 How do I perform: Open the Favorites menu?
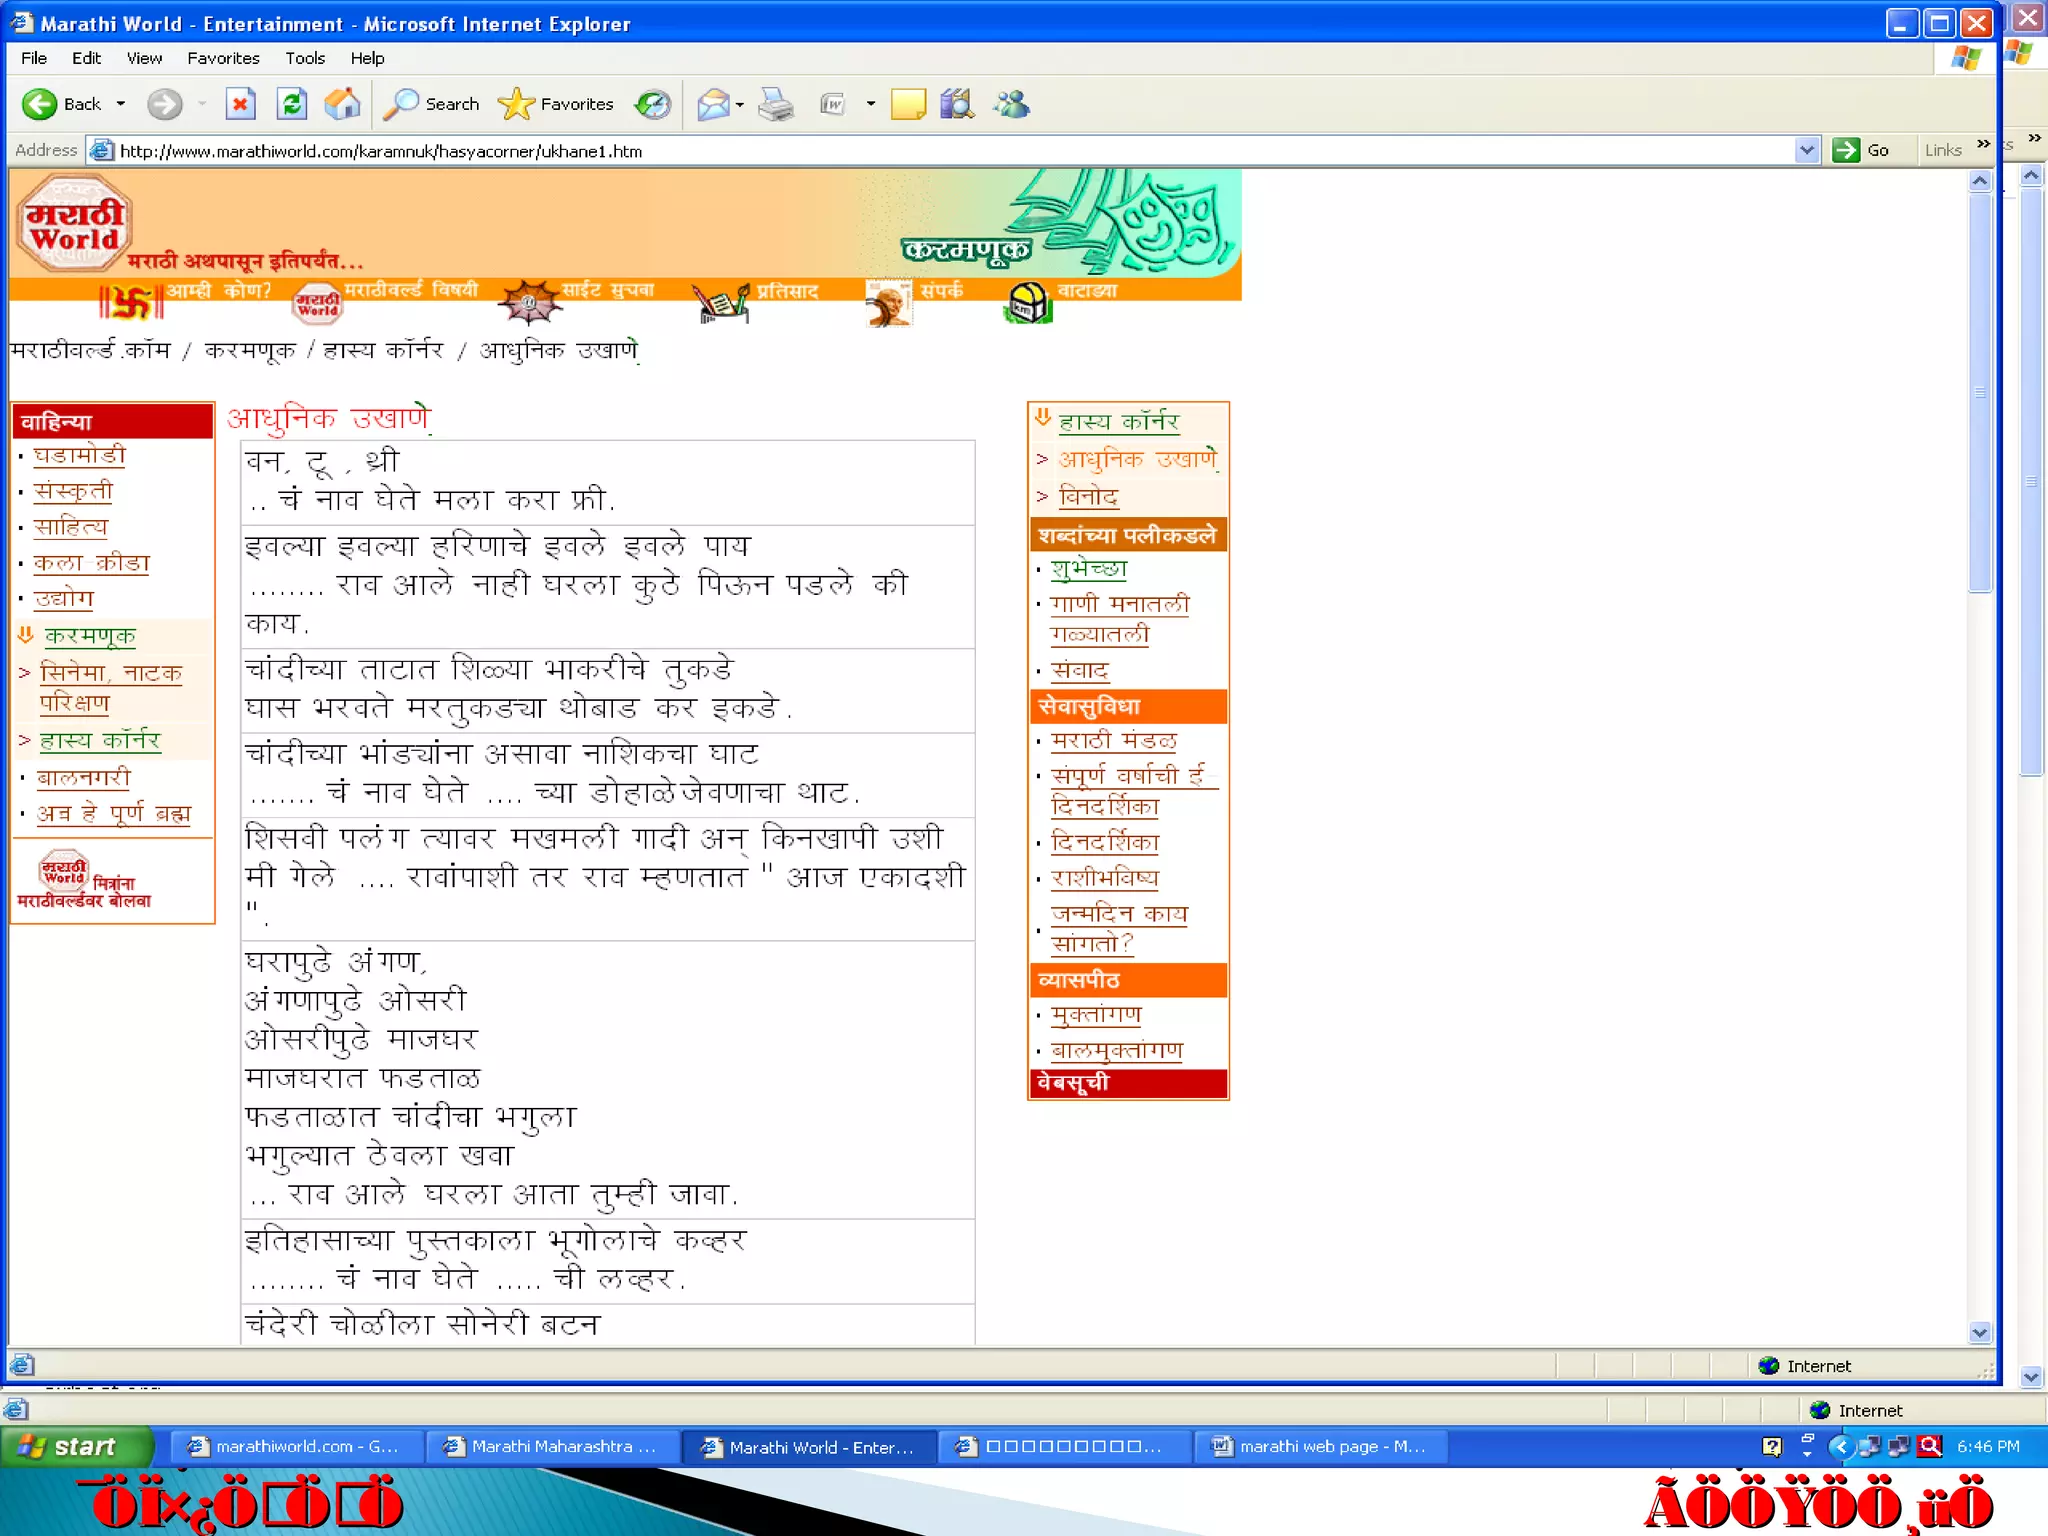223,58
